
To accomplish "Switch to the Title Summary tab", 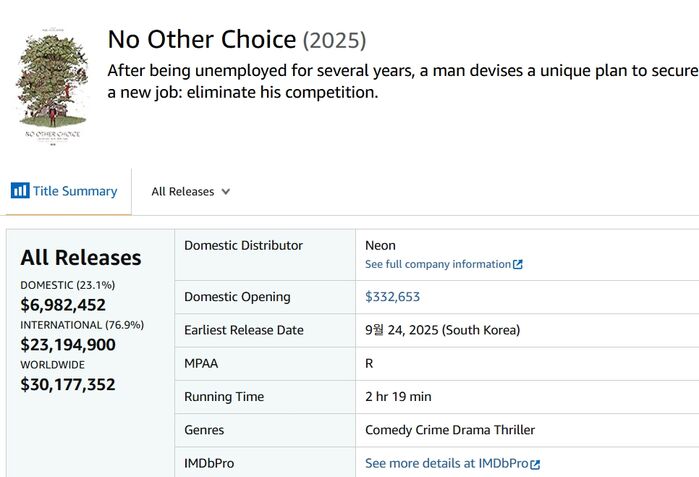I will [64, 191].
